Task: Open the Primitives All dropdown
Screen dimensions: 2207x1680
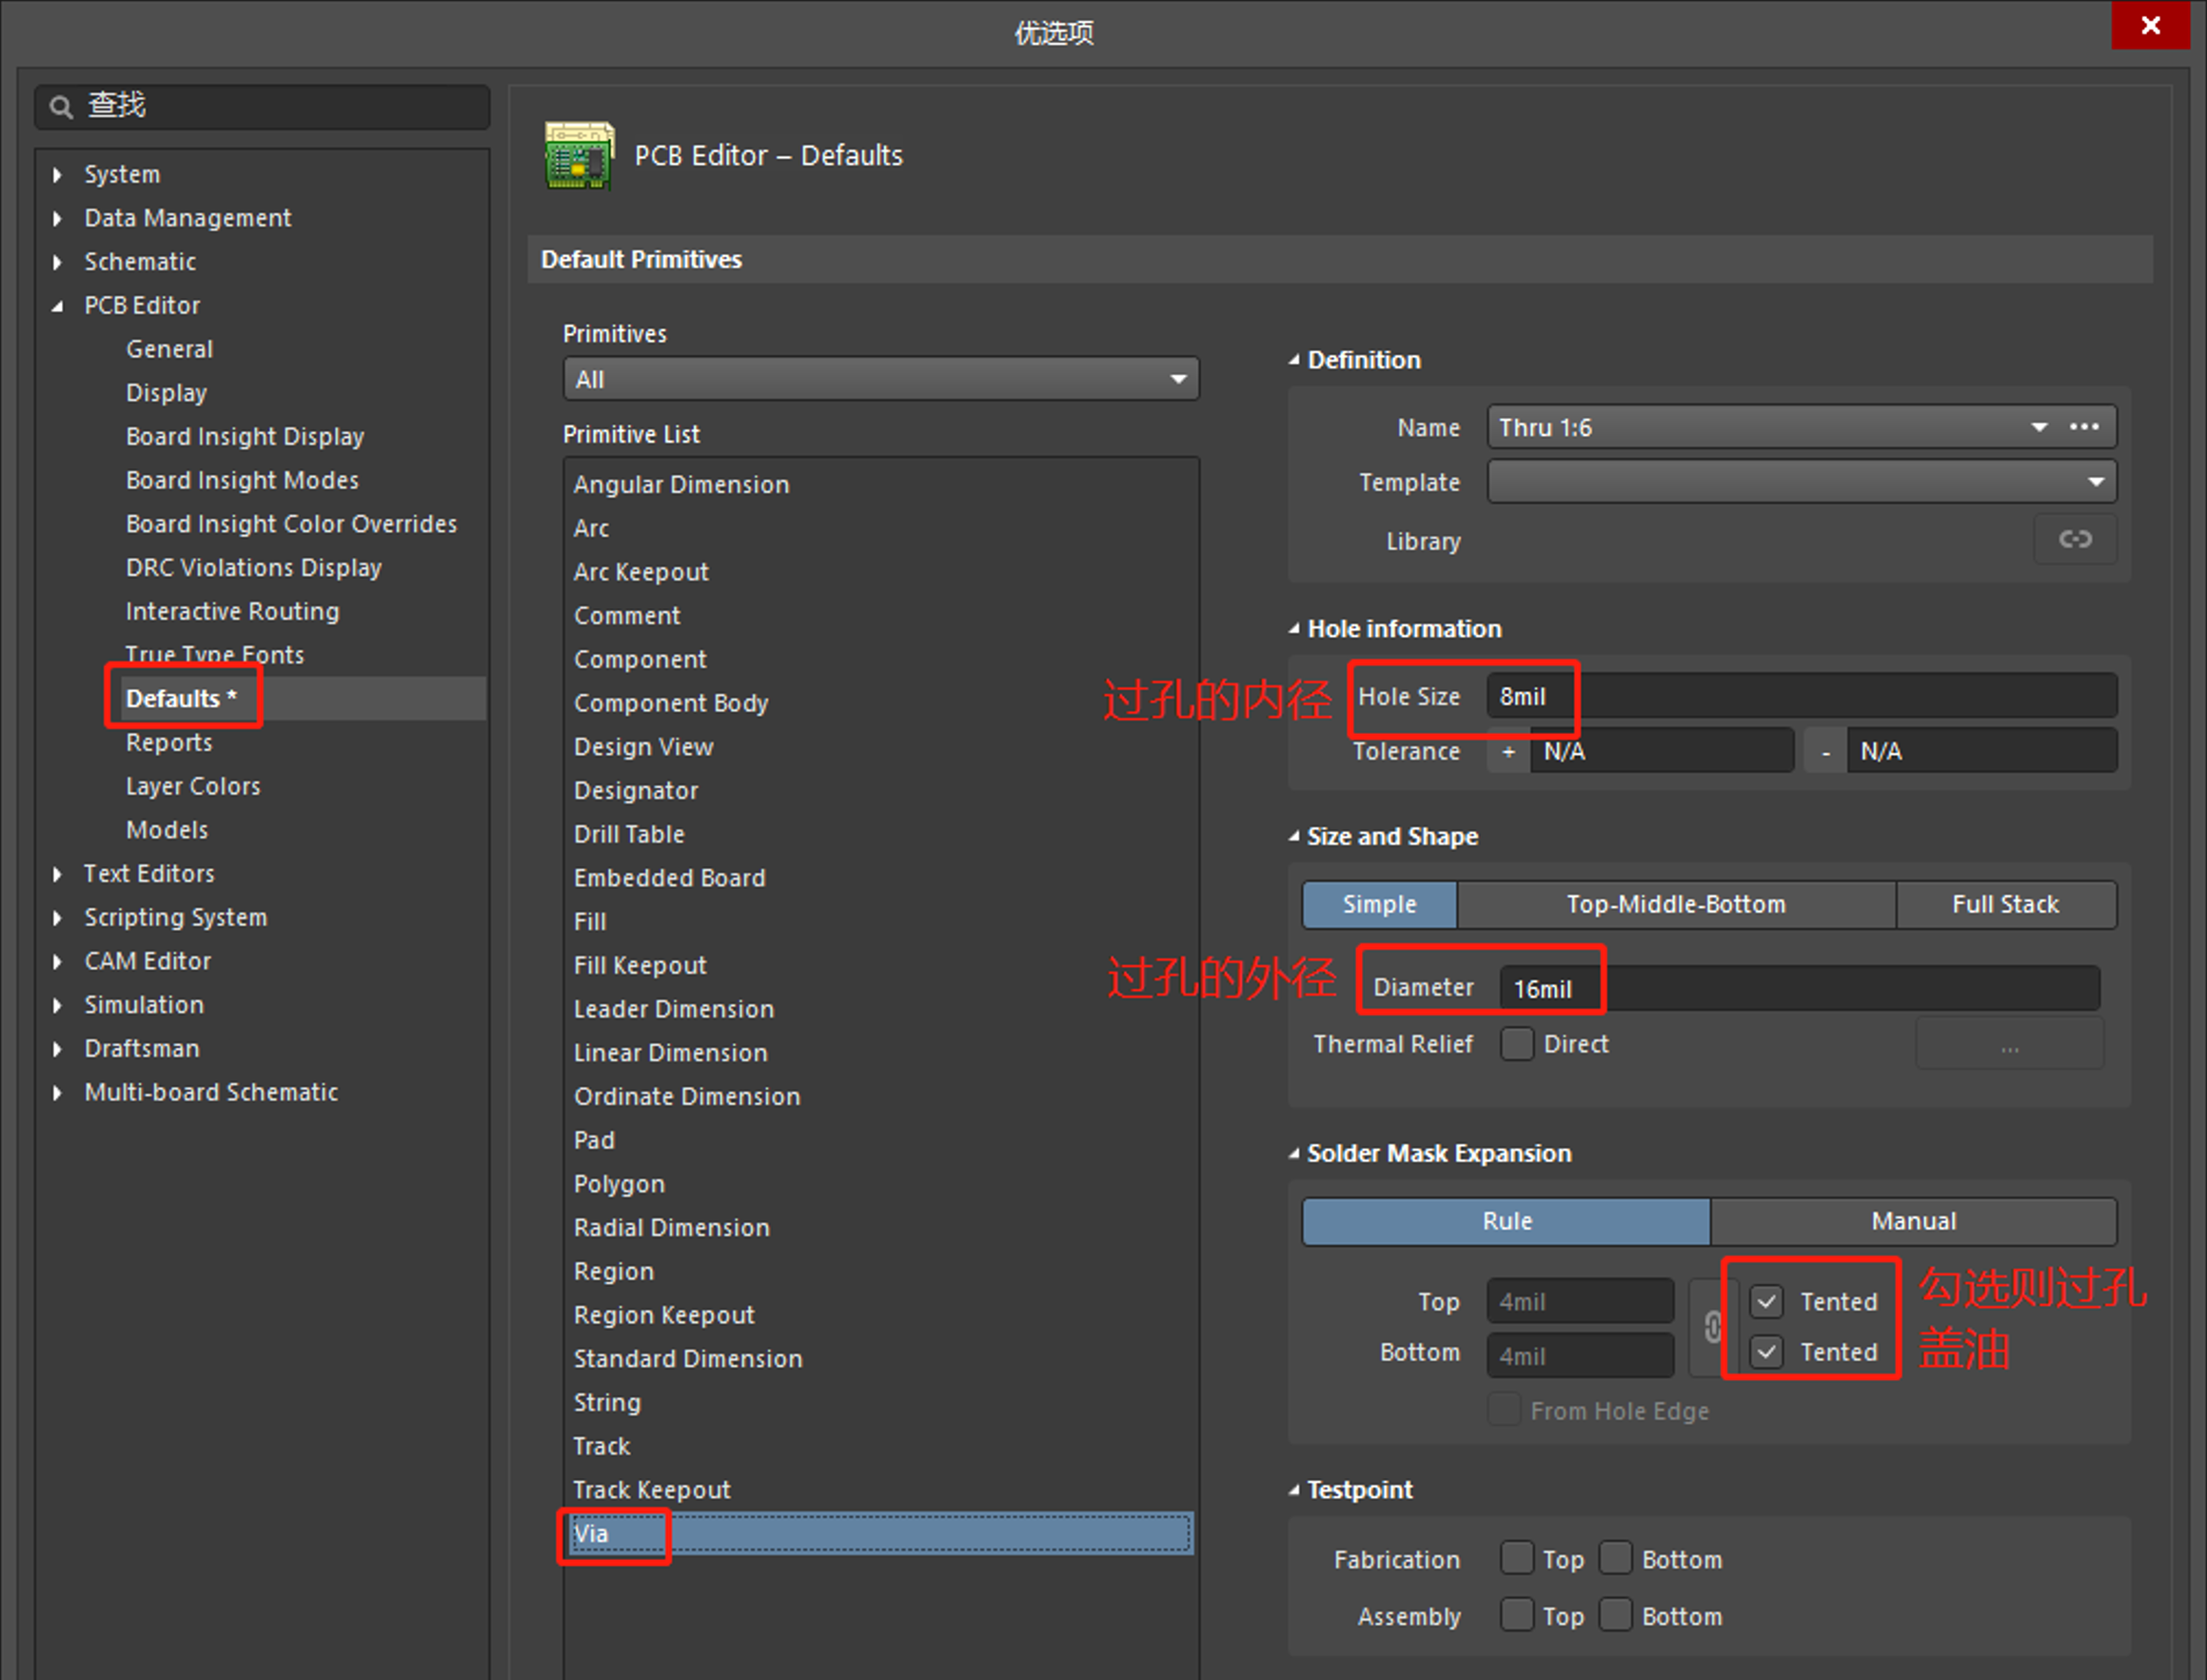Action: pyautogui.click(x=881, y=379)
